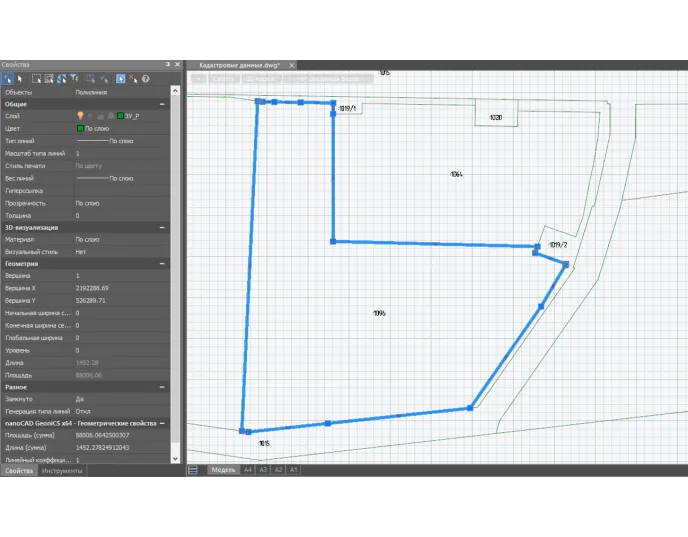688x537 pixels.
Task: Toggle the Замкнуто value Да
Action: coord(120,399)
